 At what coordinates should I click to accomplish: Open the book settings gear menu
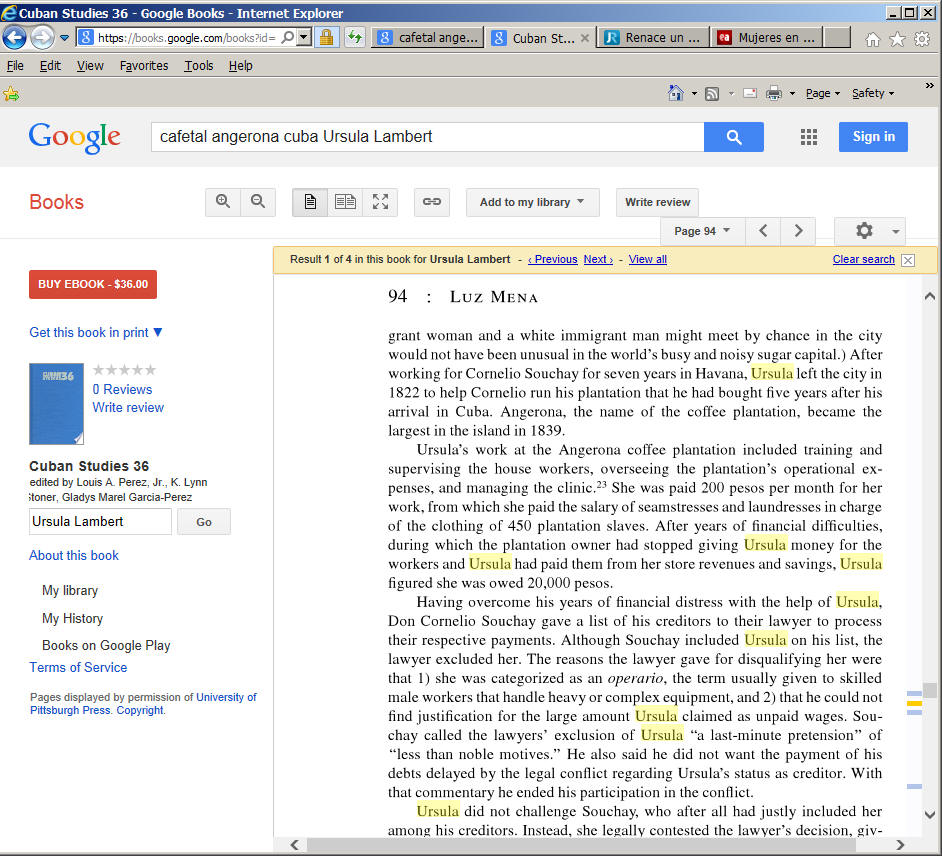click(x=870, y=231)
